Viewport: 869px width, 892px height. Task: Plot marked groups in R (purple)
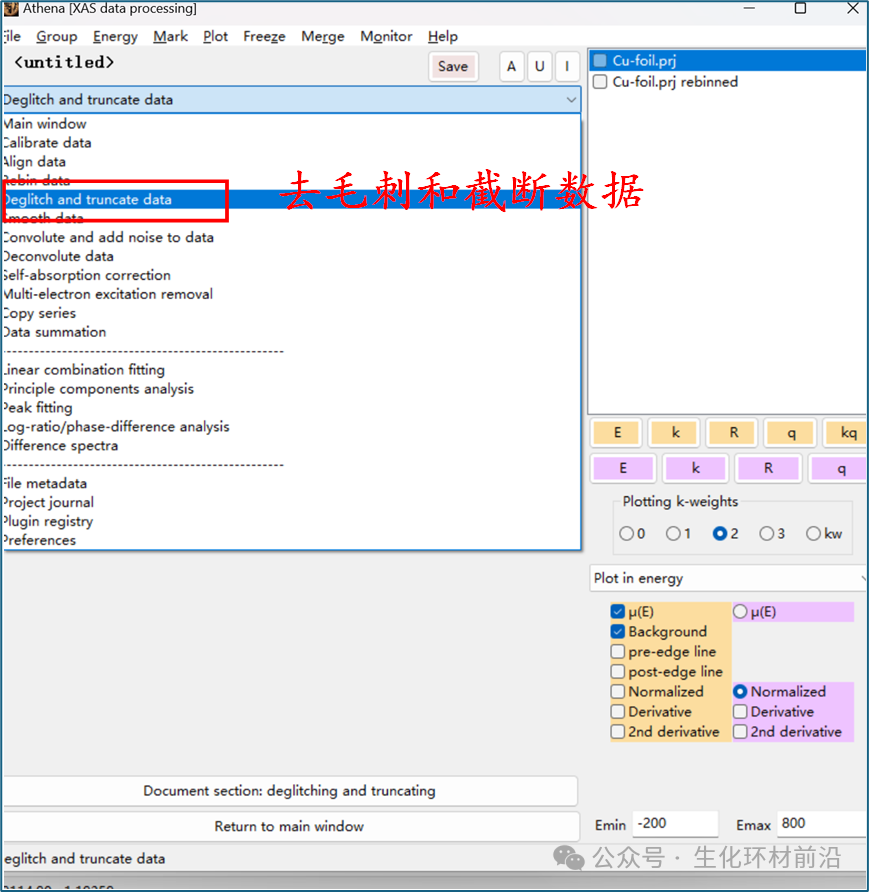click(768, 468)
